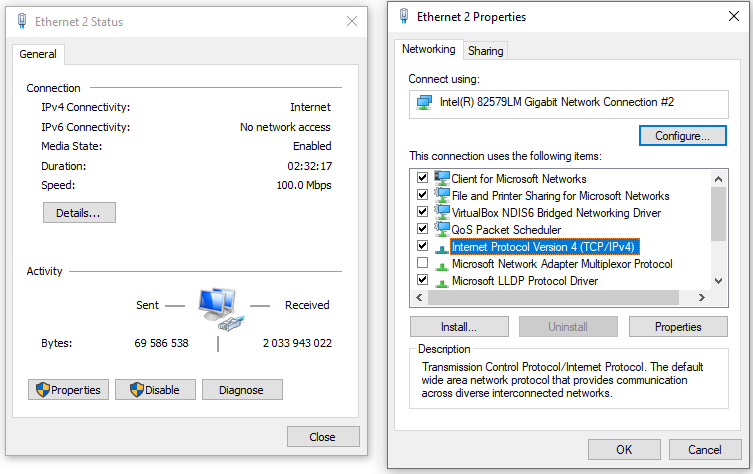Click the VirtualBox NDIS6 Bridged Networking Driver icon
Screen dimensions: 753x474
[x=442, y=212]
